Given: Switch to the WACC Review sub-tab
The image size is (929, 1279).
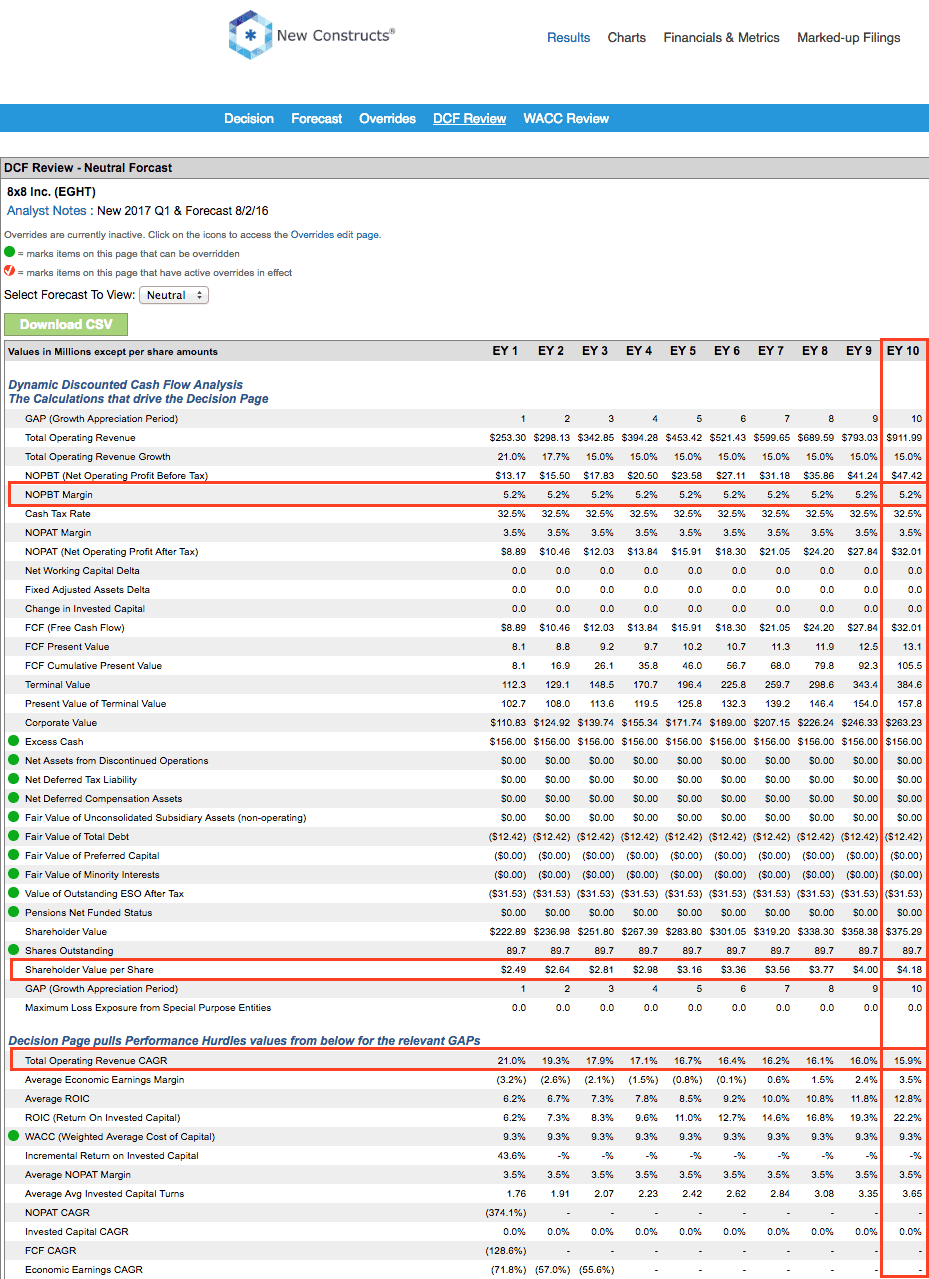Looking at the screenshot, I should [x=566, y=118].
